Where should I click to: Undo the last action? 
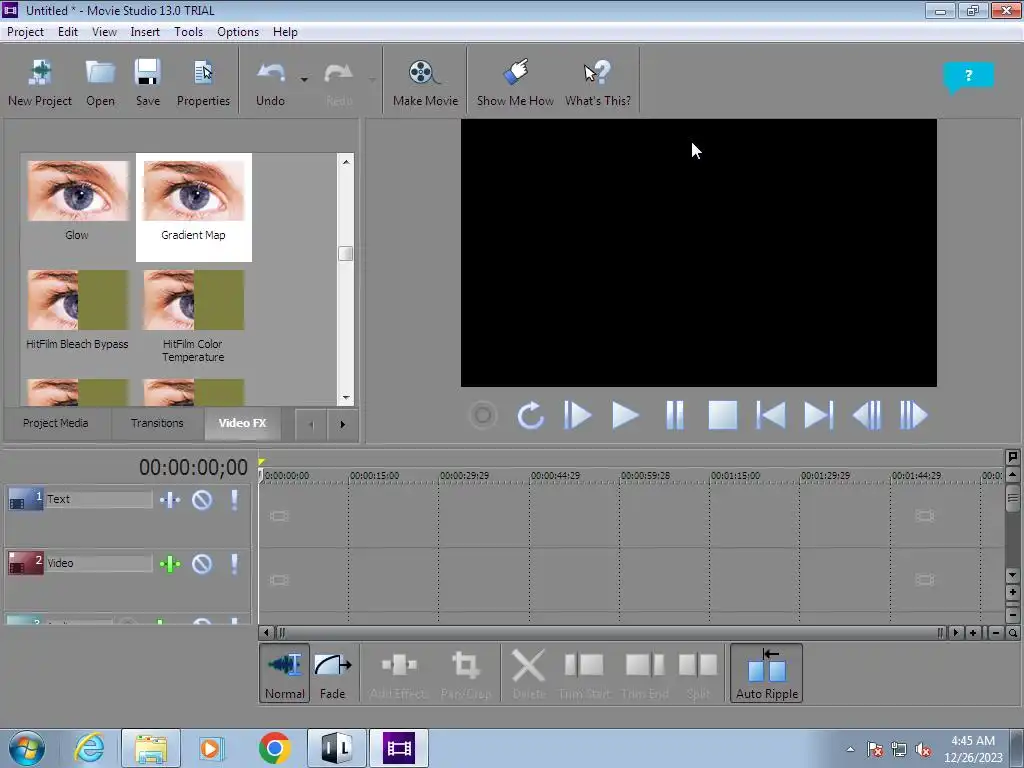(x=270, y=82)
